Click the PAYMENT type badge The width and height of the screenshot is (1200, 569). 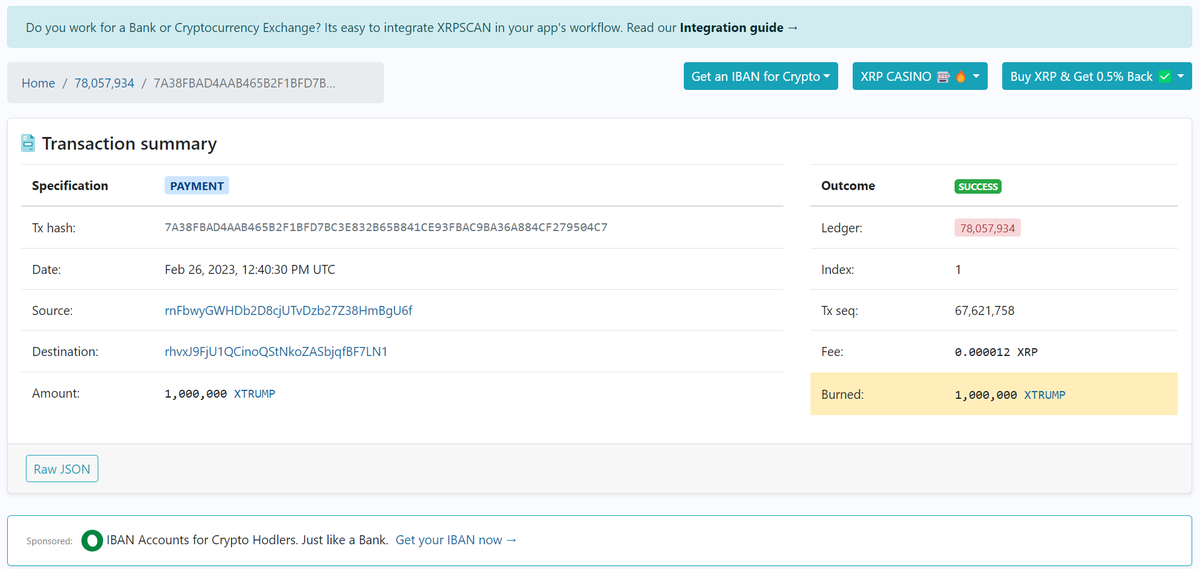[197, 186]
